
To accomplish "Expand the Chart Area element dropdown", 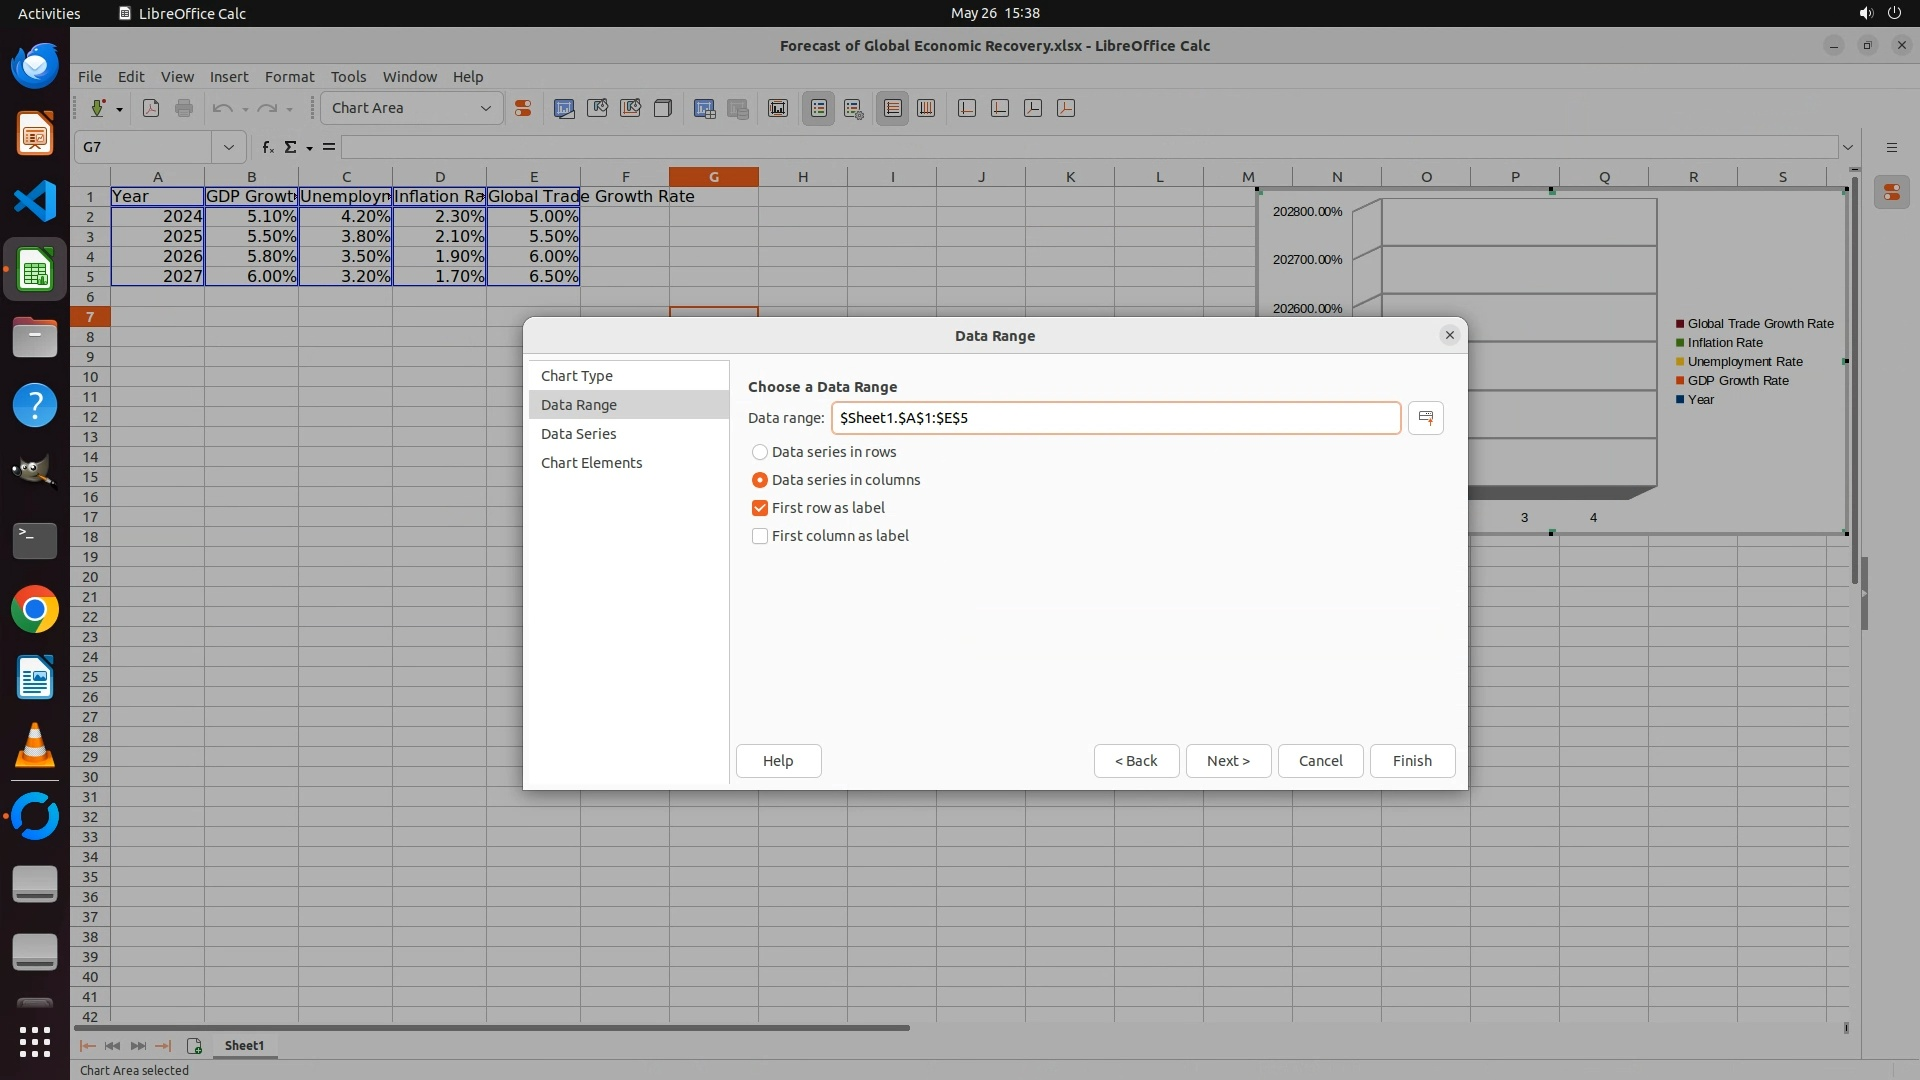I will click(485, 108).
